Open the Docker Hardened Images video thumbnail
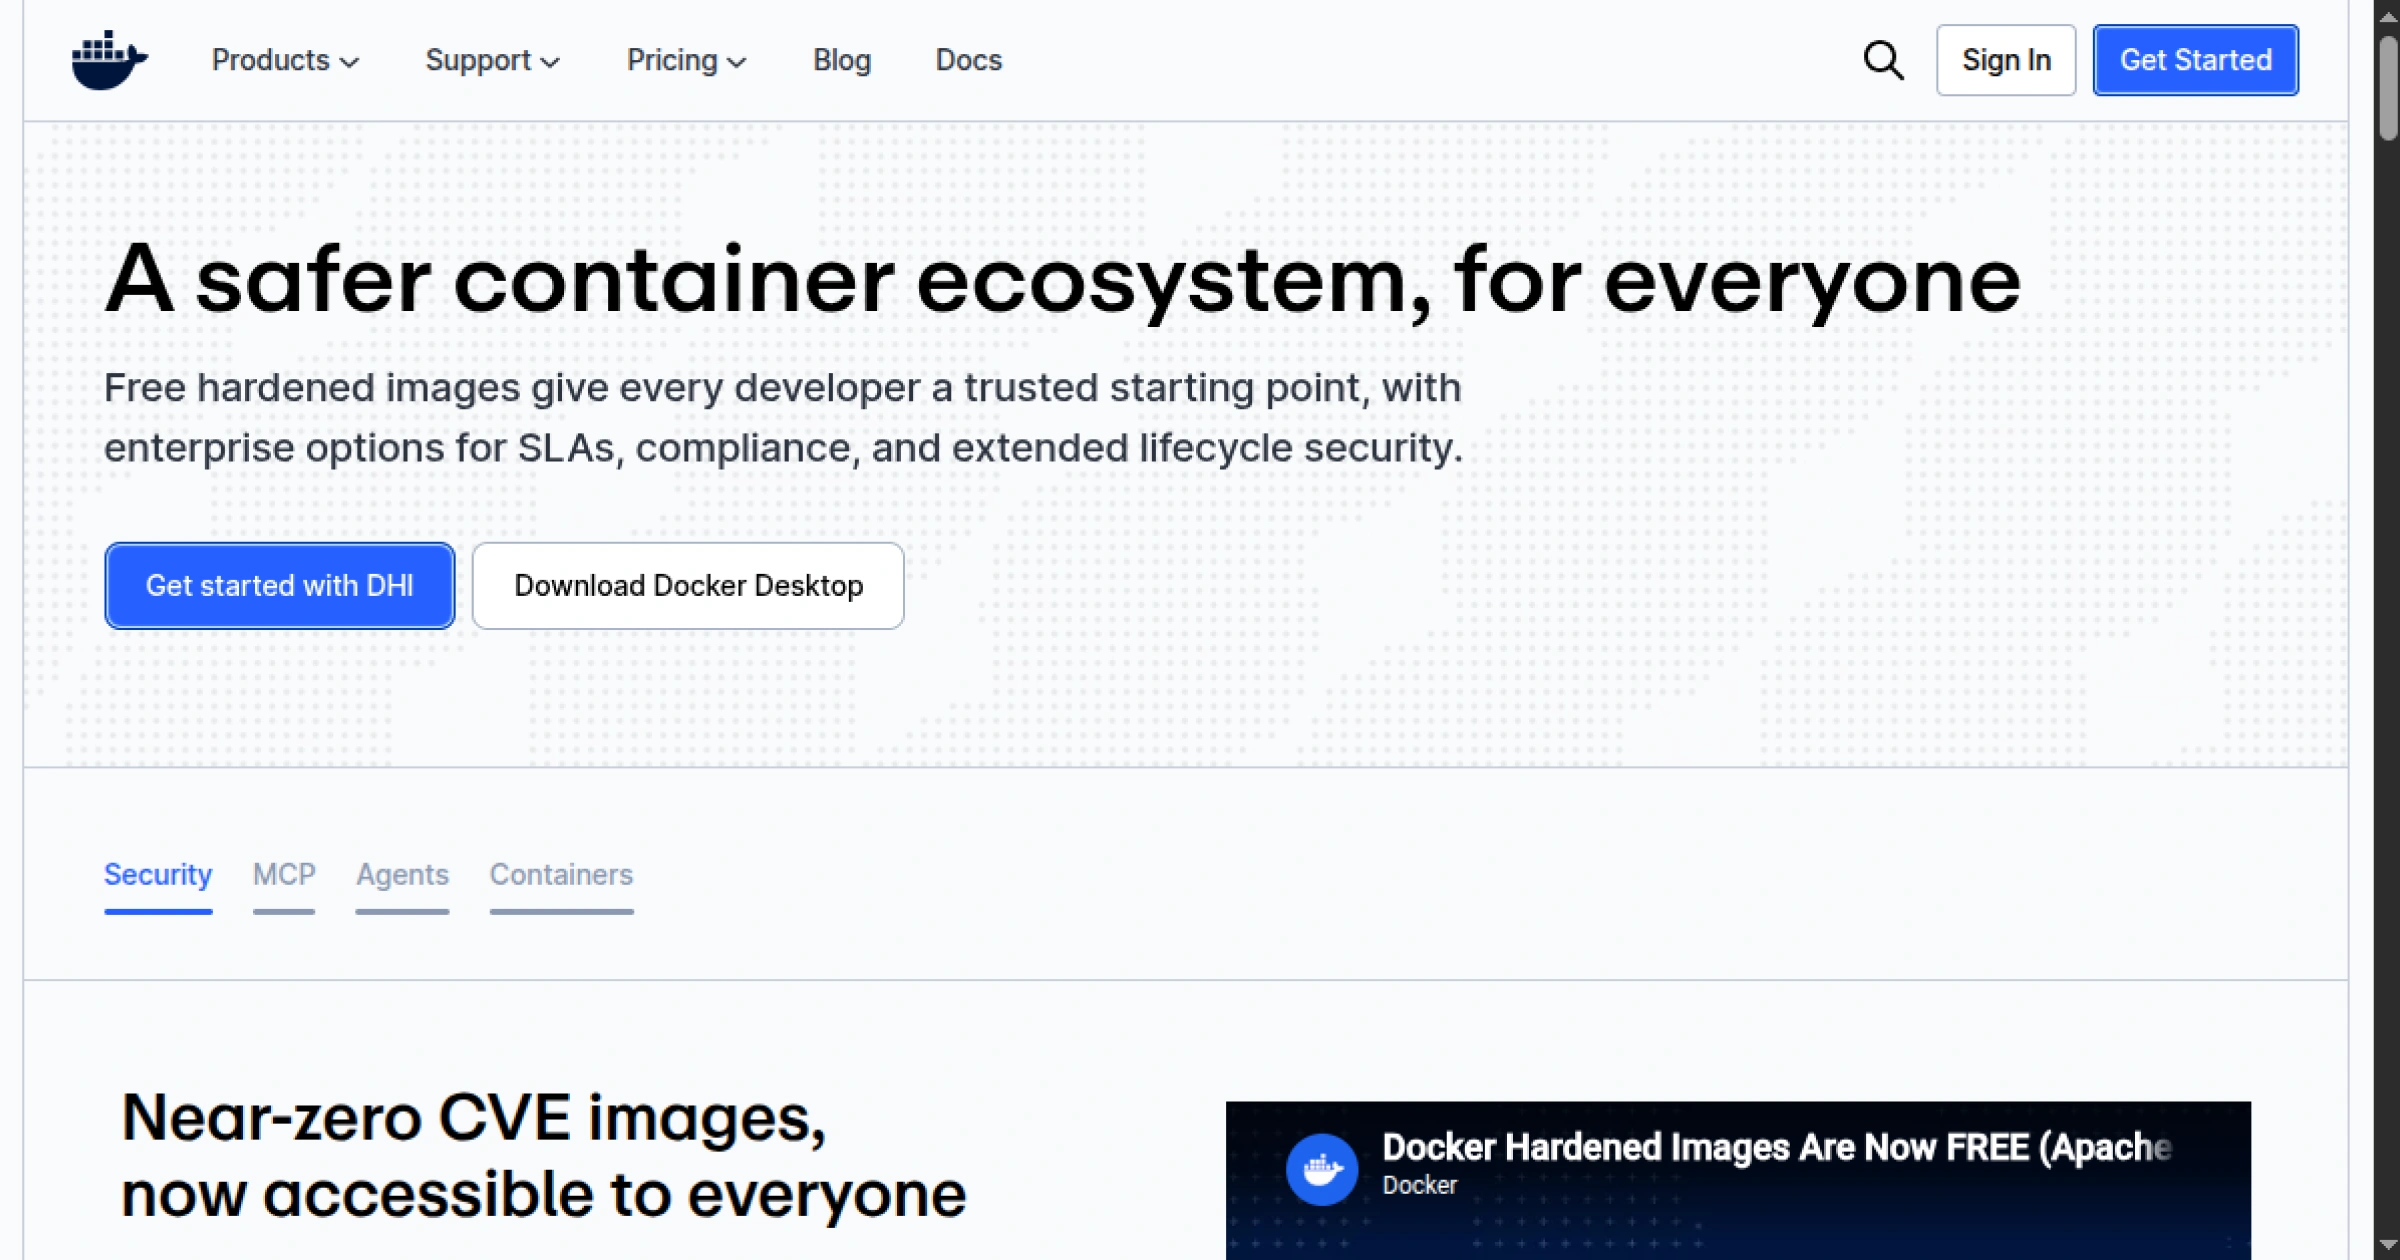This screenshot has width=2400, height=1260. pyautogui.click(x=1738, y=1180)
